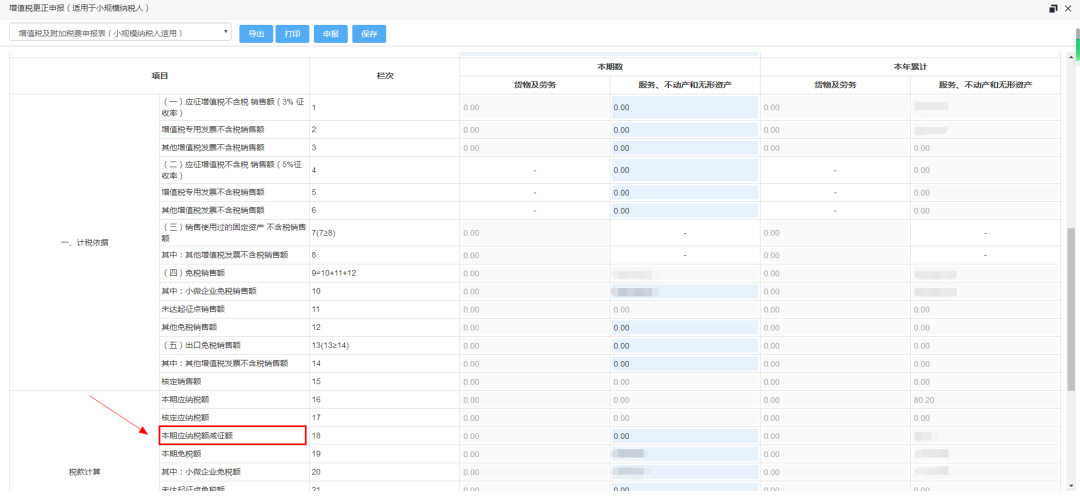Click the 打印 button
The width and height of the screenshot is (1080, 496).
292,34
